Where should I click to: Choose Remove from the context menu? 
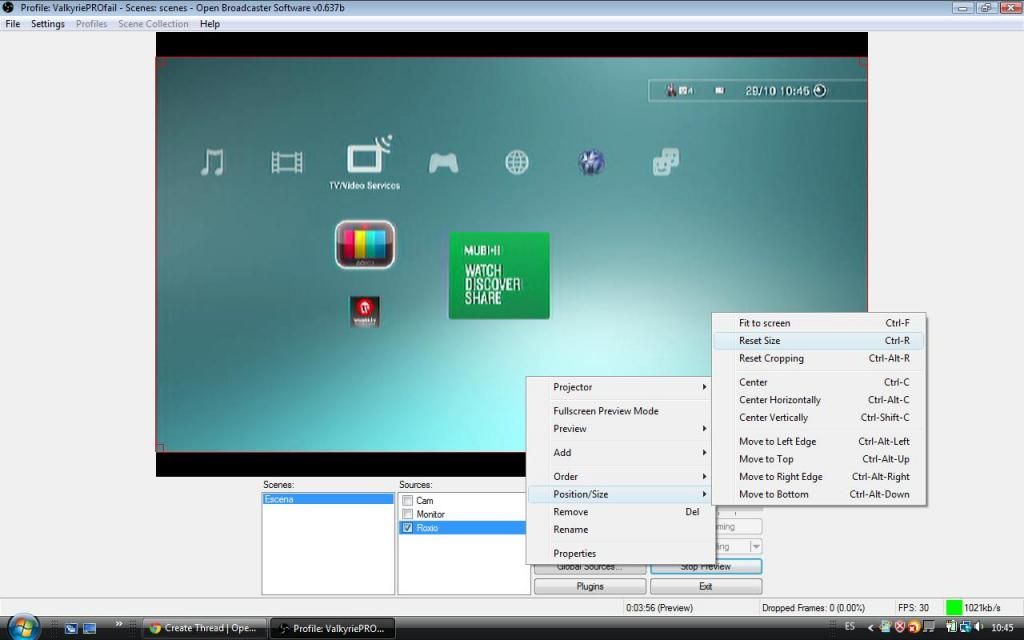pyautogui.click(x=620, y=512)
